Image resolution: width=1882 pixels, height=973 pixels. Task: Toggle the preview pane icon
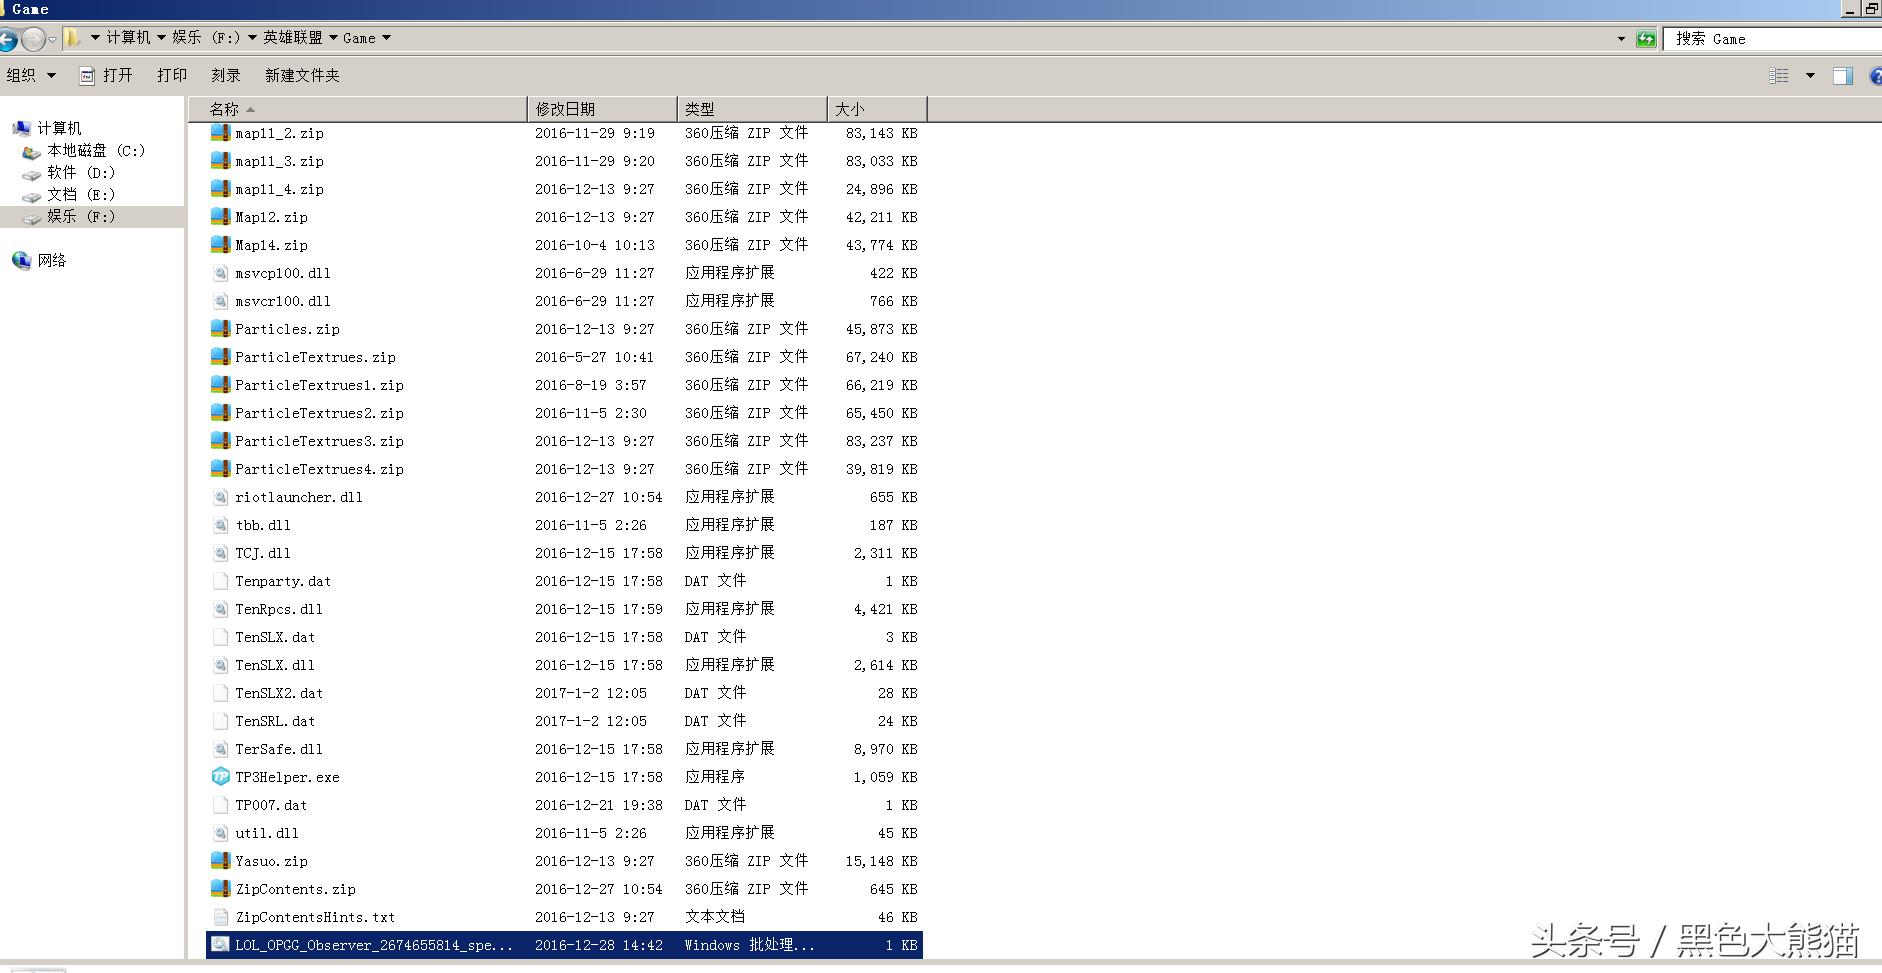(1842, 76)
